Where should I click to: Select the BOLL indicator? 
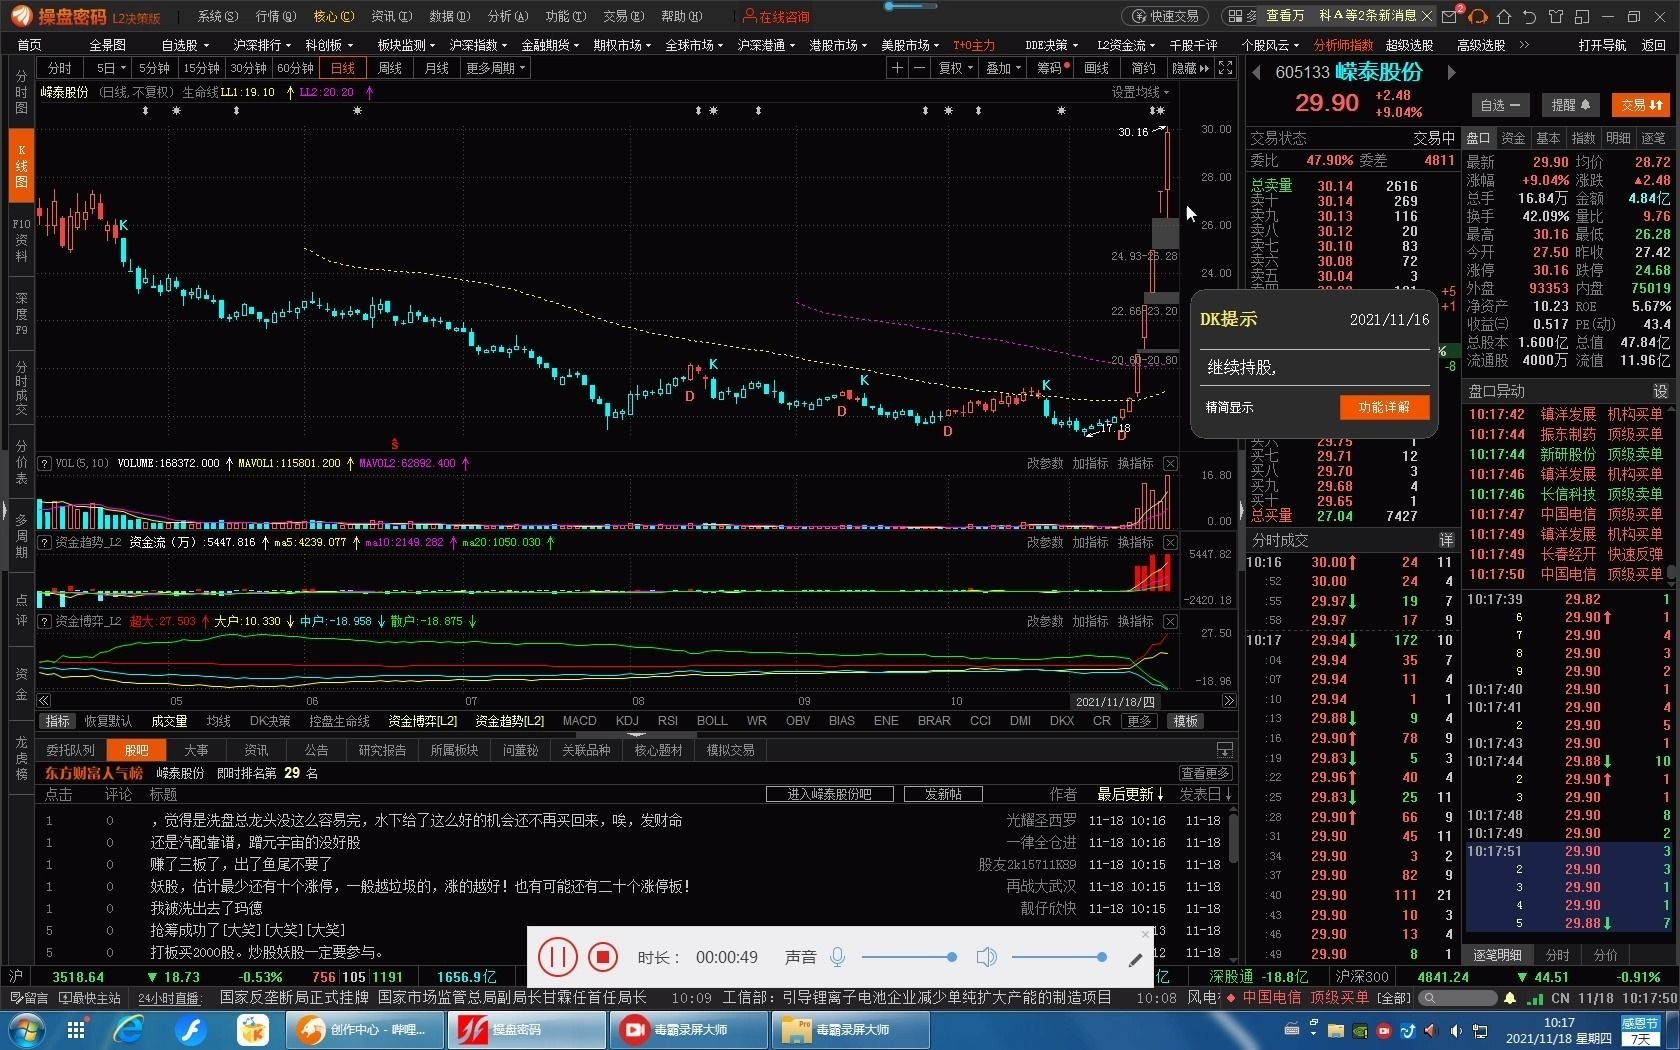click(712, 721)
